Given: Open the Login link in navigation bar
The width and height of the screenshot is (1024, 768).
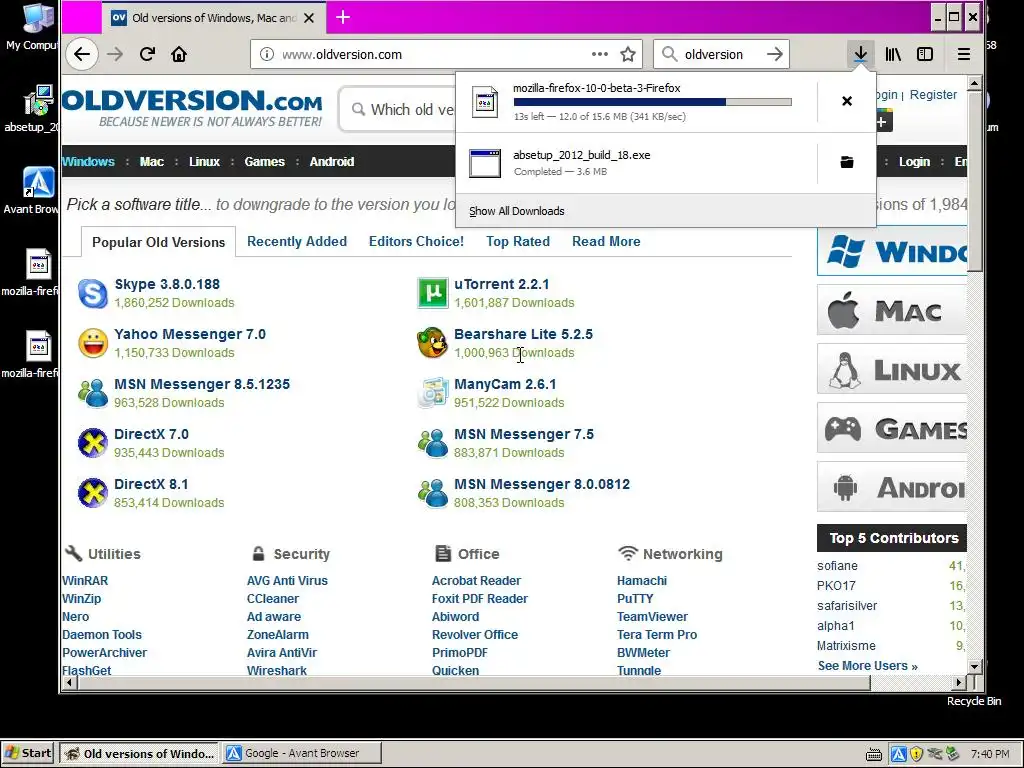Looking at the screenshot, I should [914, 161].
